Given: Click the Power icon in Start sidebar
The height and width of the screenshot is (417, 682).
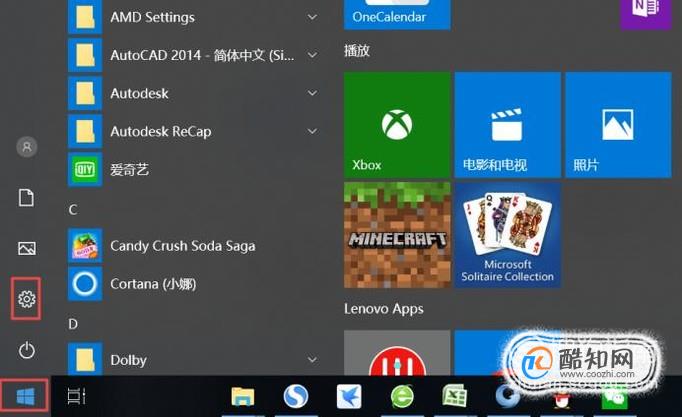Looking at the screenshot, I should tap(27, 350).
